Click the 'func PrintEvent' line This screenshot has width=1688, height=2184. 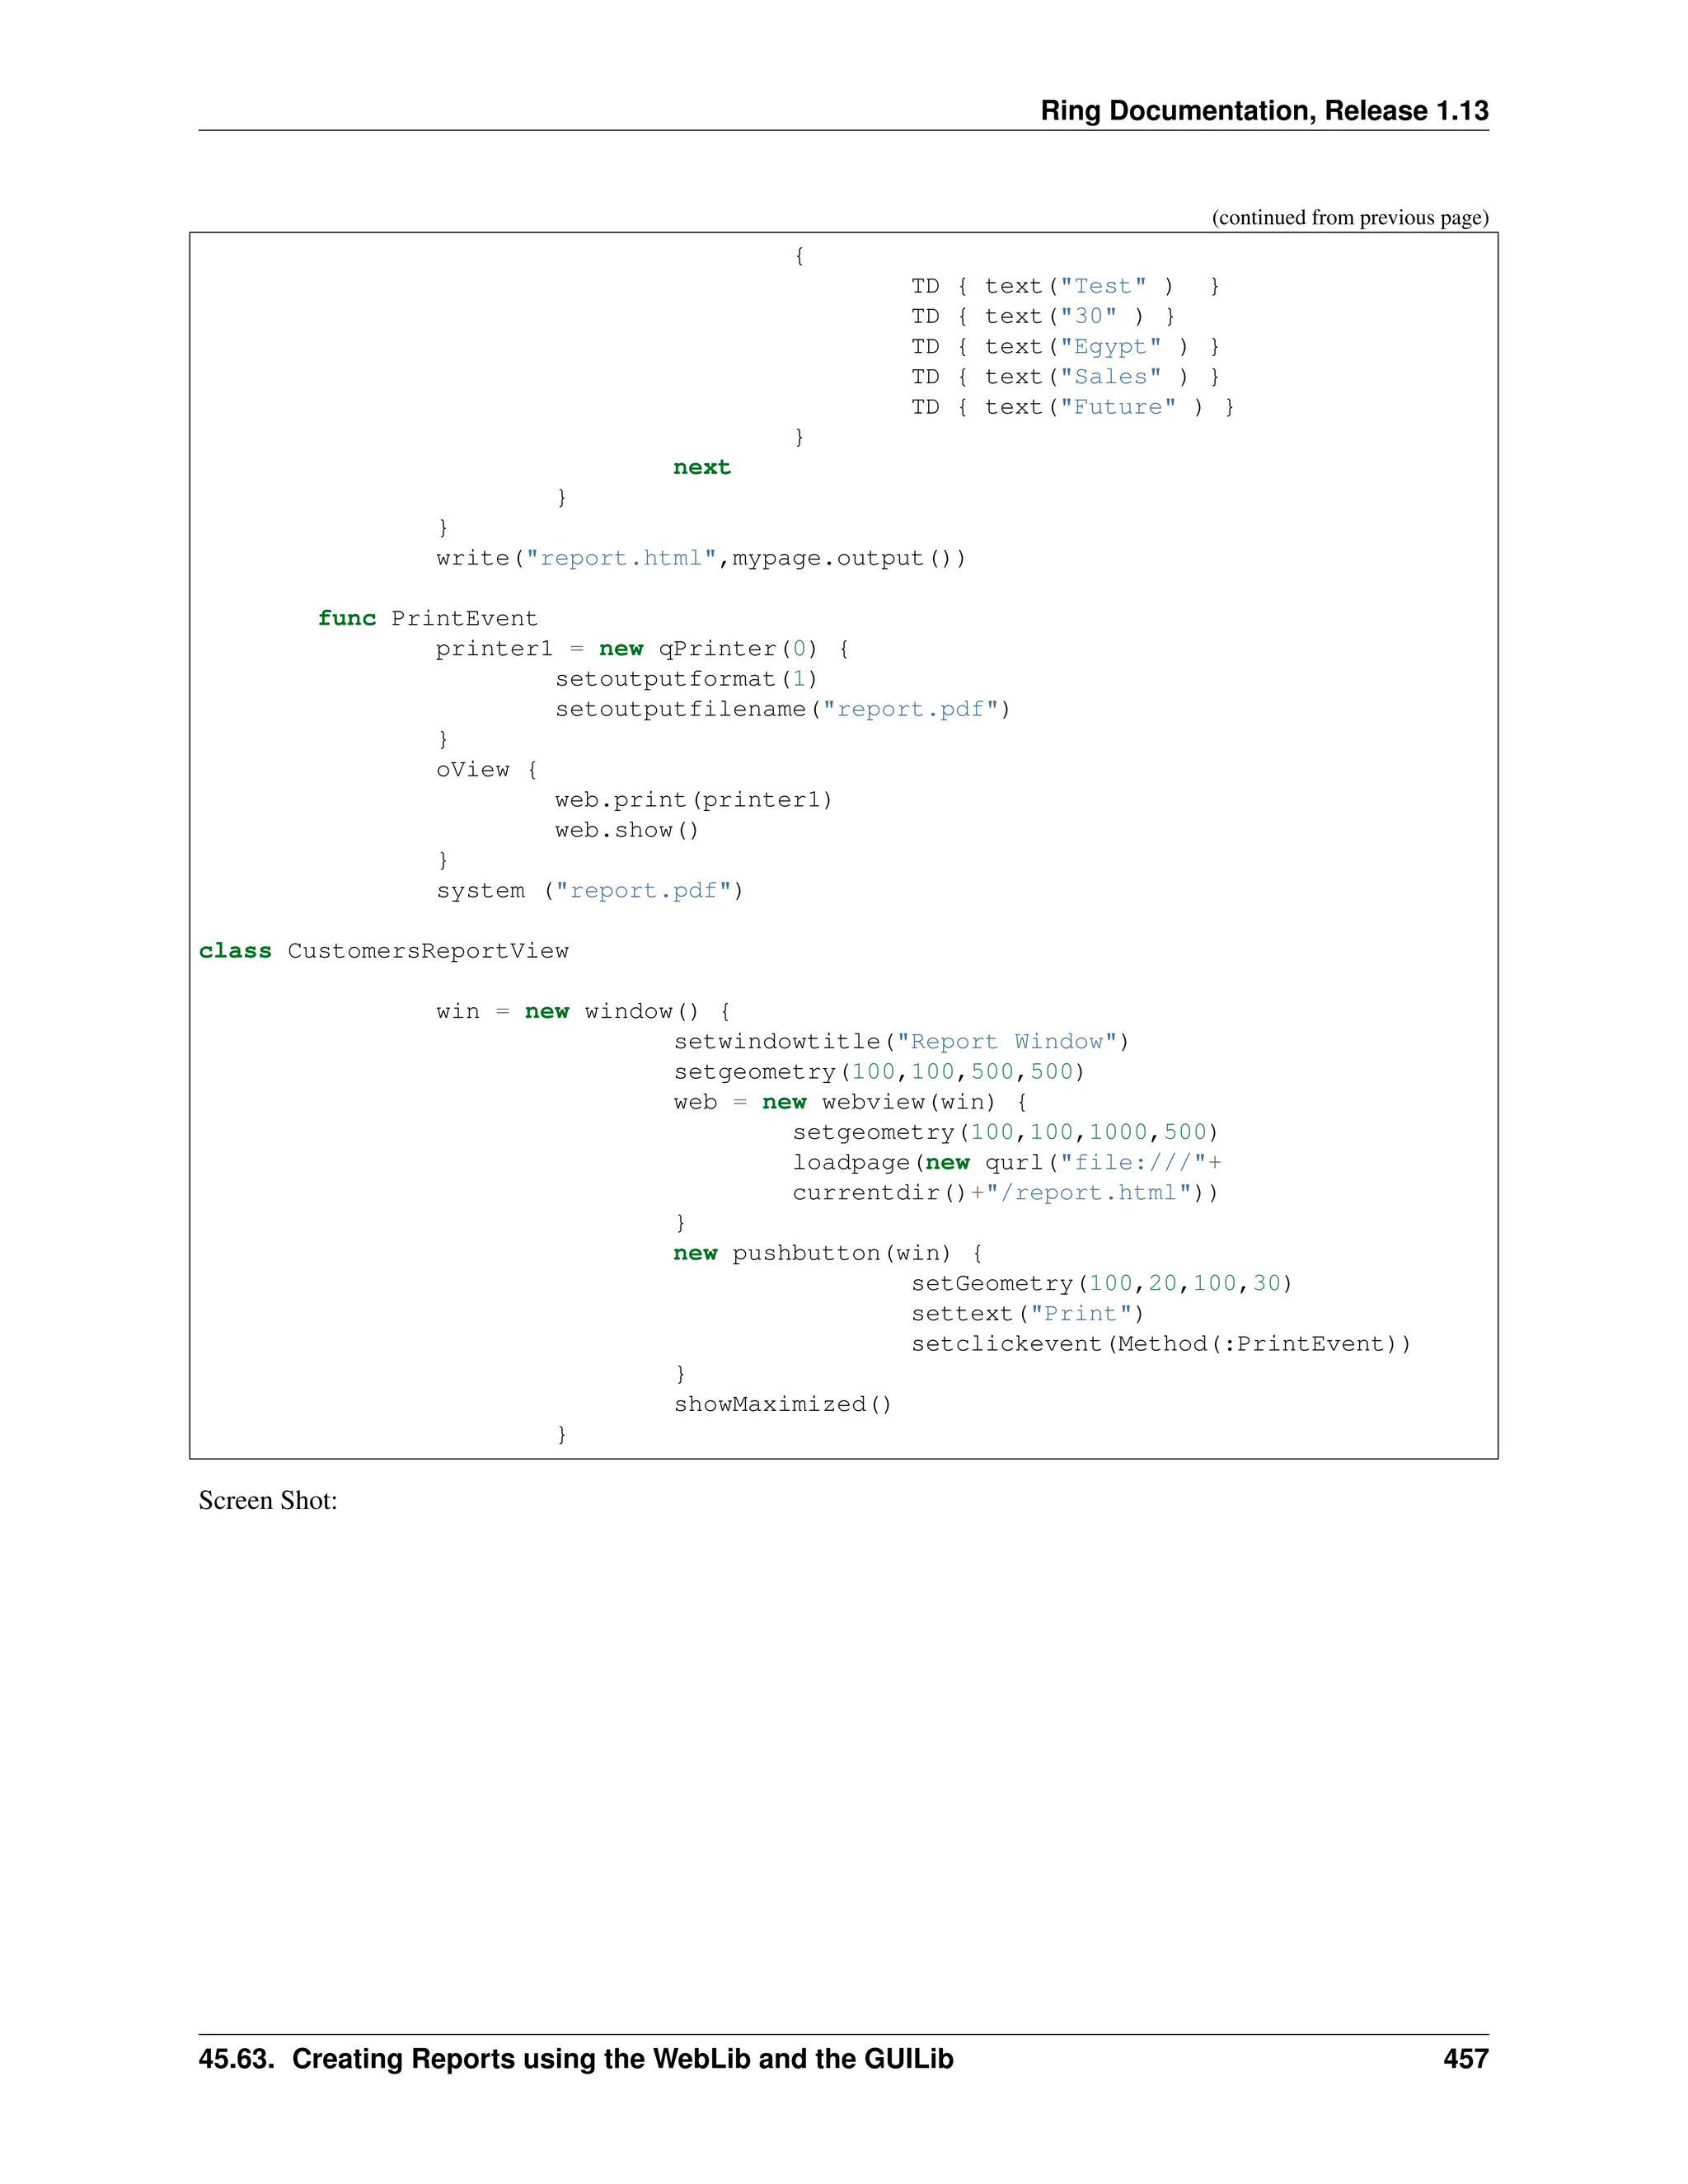click(428, 618)
